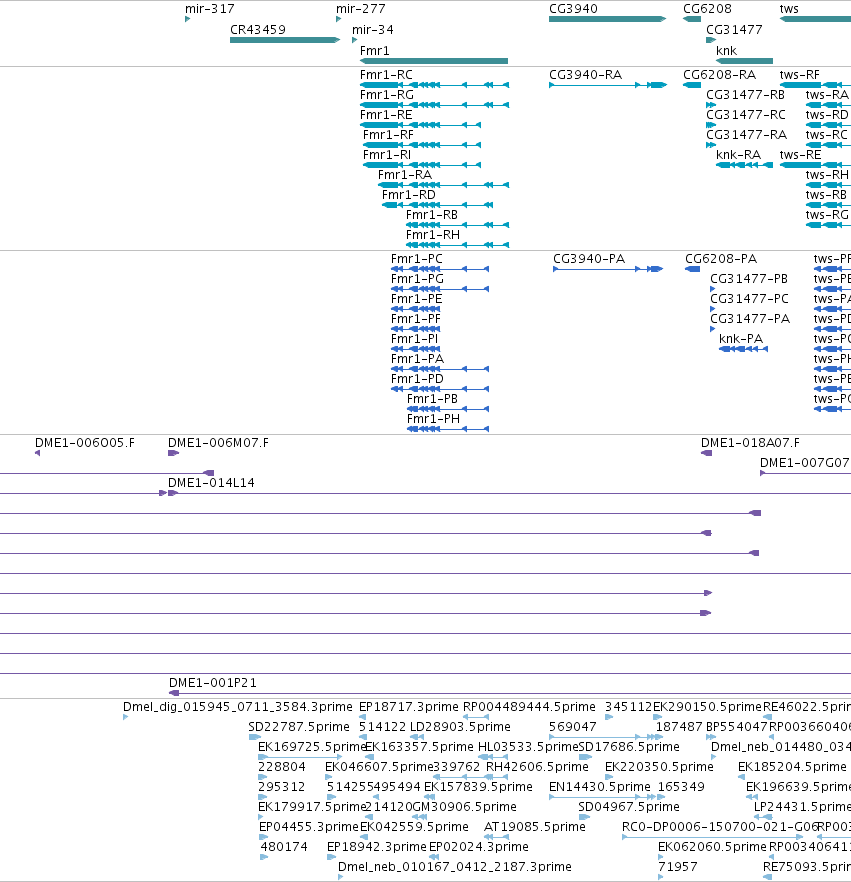Select the Fmr1-PA protein label
Viewport: 851px width, 882px height.
point(417,359)
